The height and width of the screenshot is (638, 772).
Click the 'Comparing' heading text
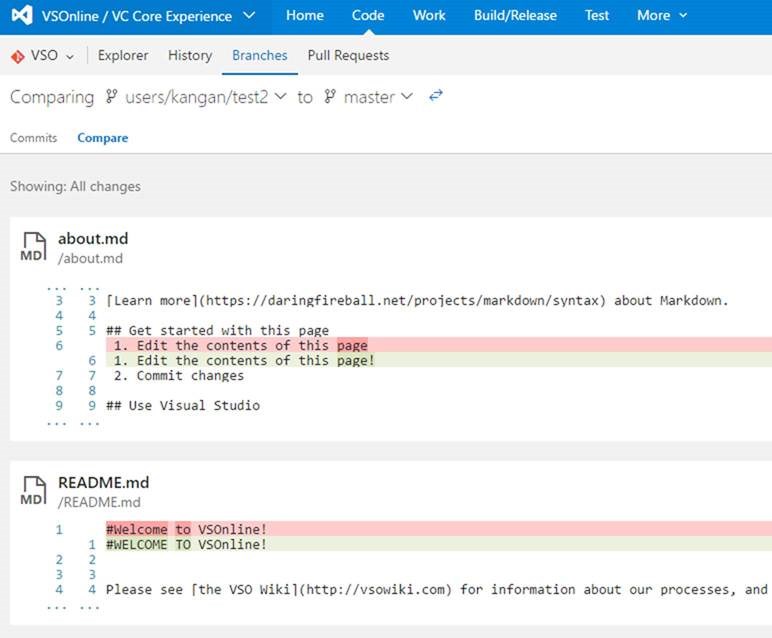52,97
